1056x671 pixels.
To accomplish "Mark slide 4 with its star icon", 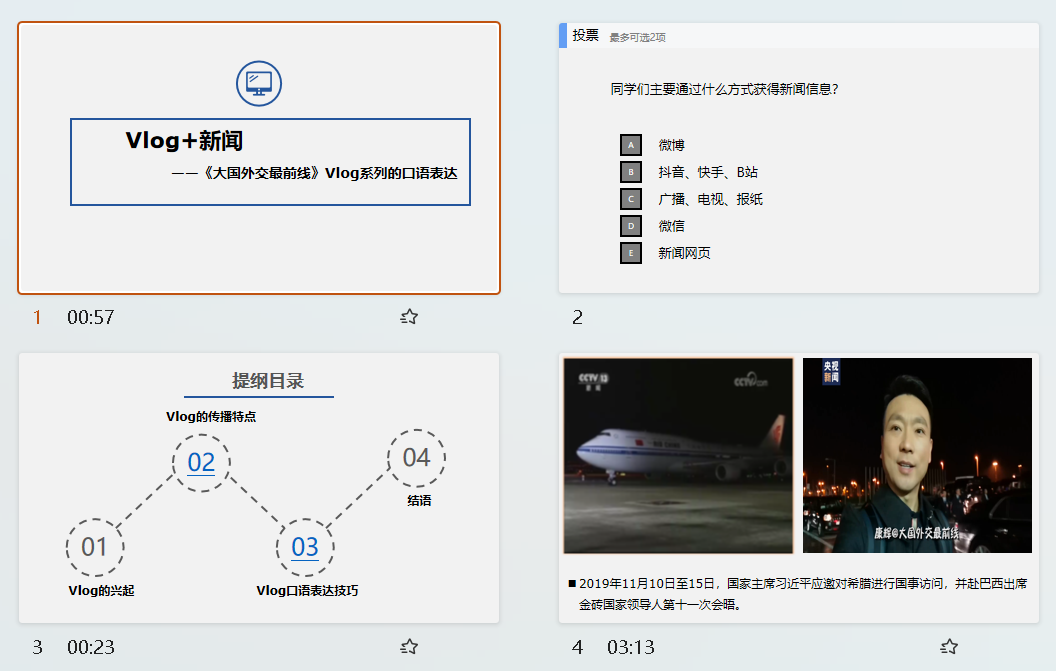I will [949, 647].
